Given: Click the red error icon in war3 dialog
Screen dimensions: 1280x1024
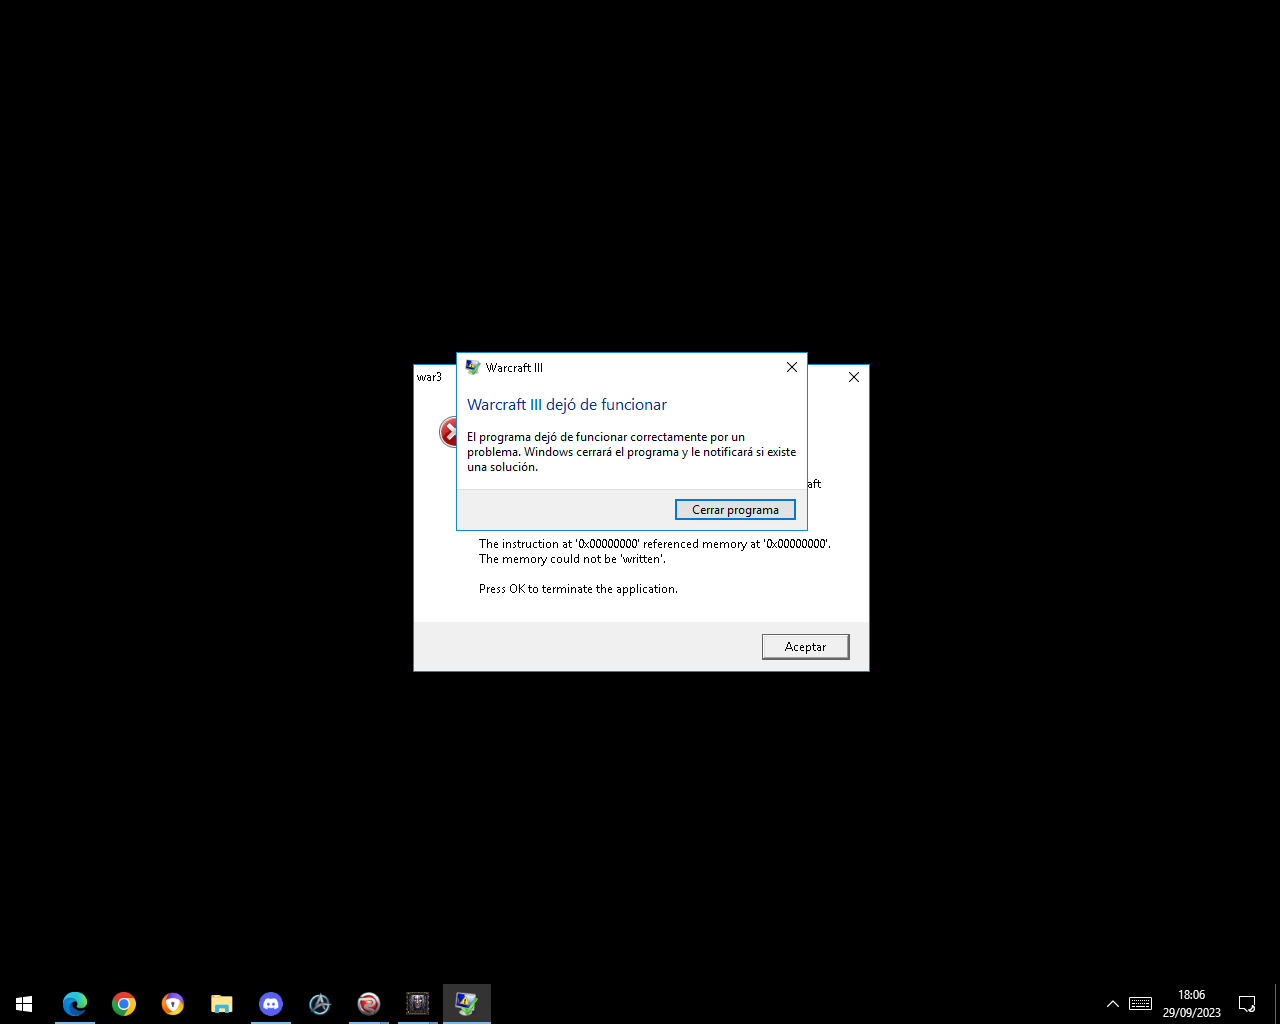Looking at the screenshot, I should 448,432.
